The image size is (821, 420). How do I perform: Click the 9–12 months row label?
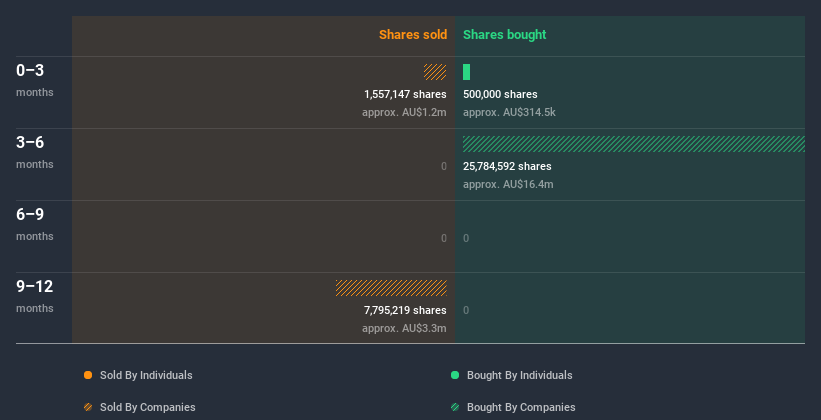tap(35, 296)
